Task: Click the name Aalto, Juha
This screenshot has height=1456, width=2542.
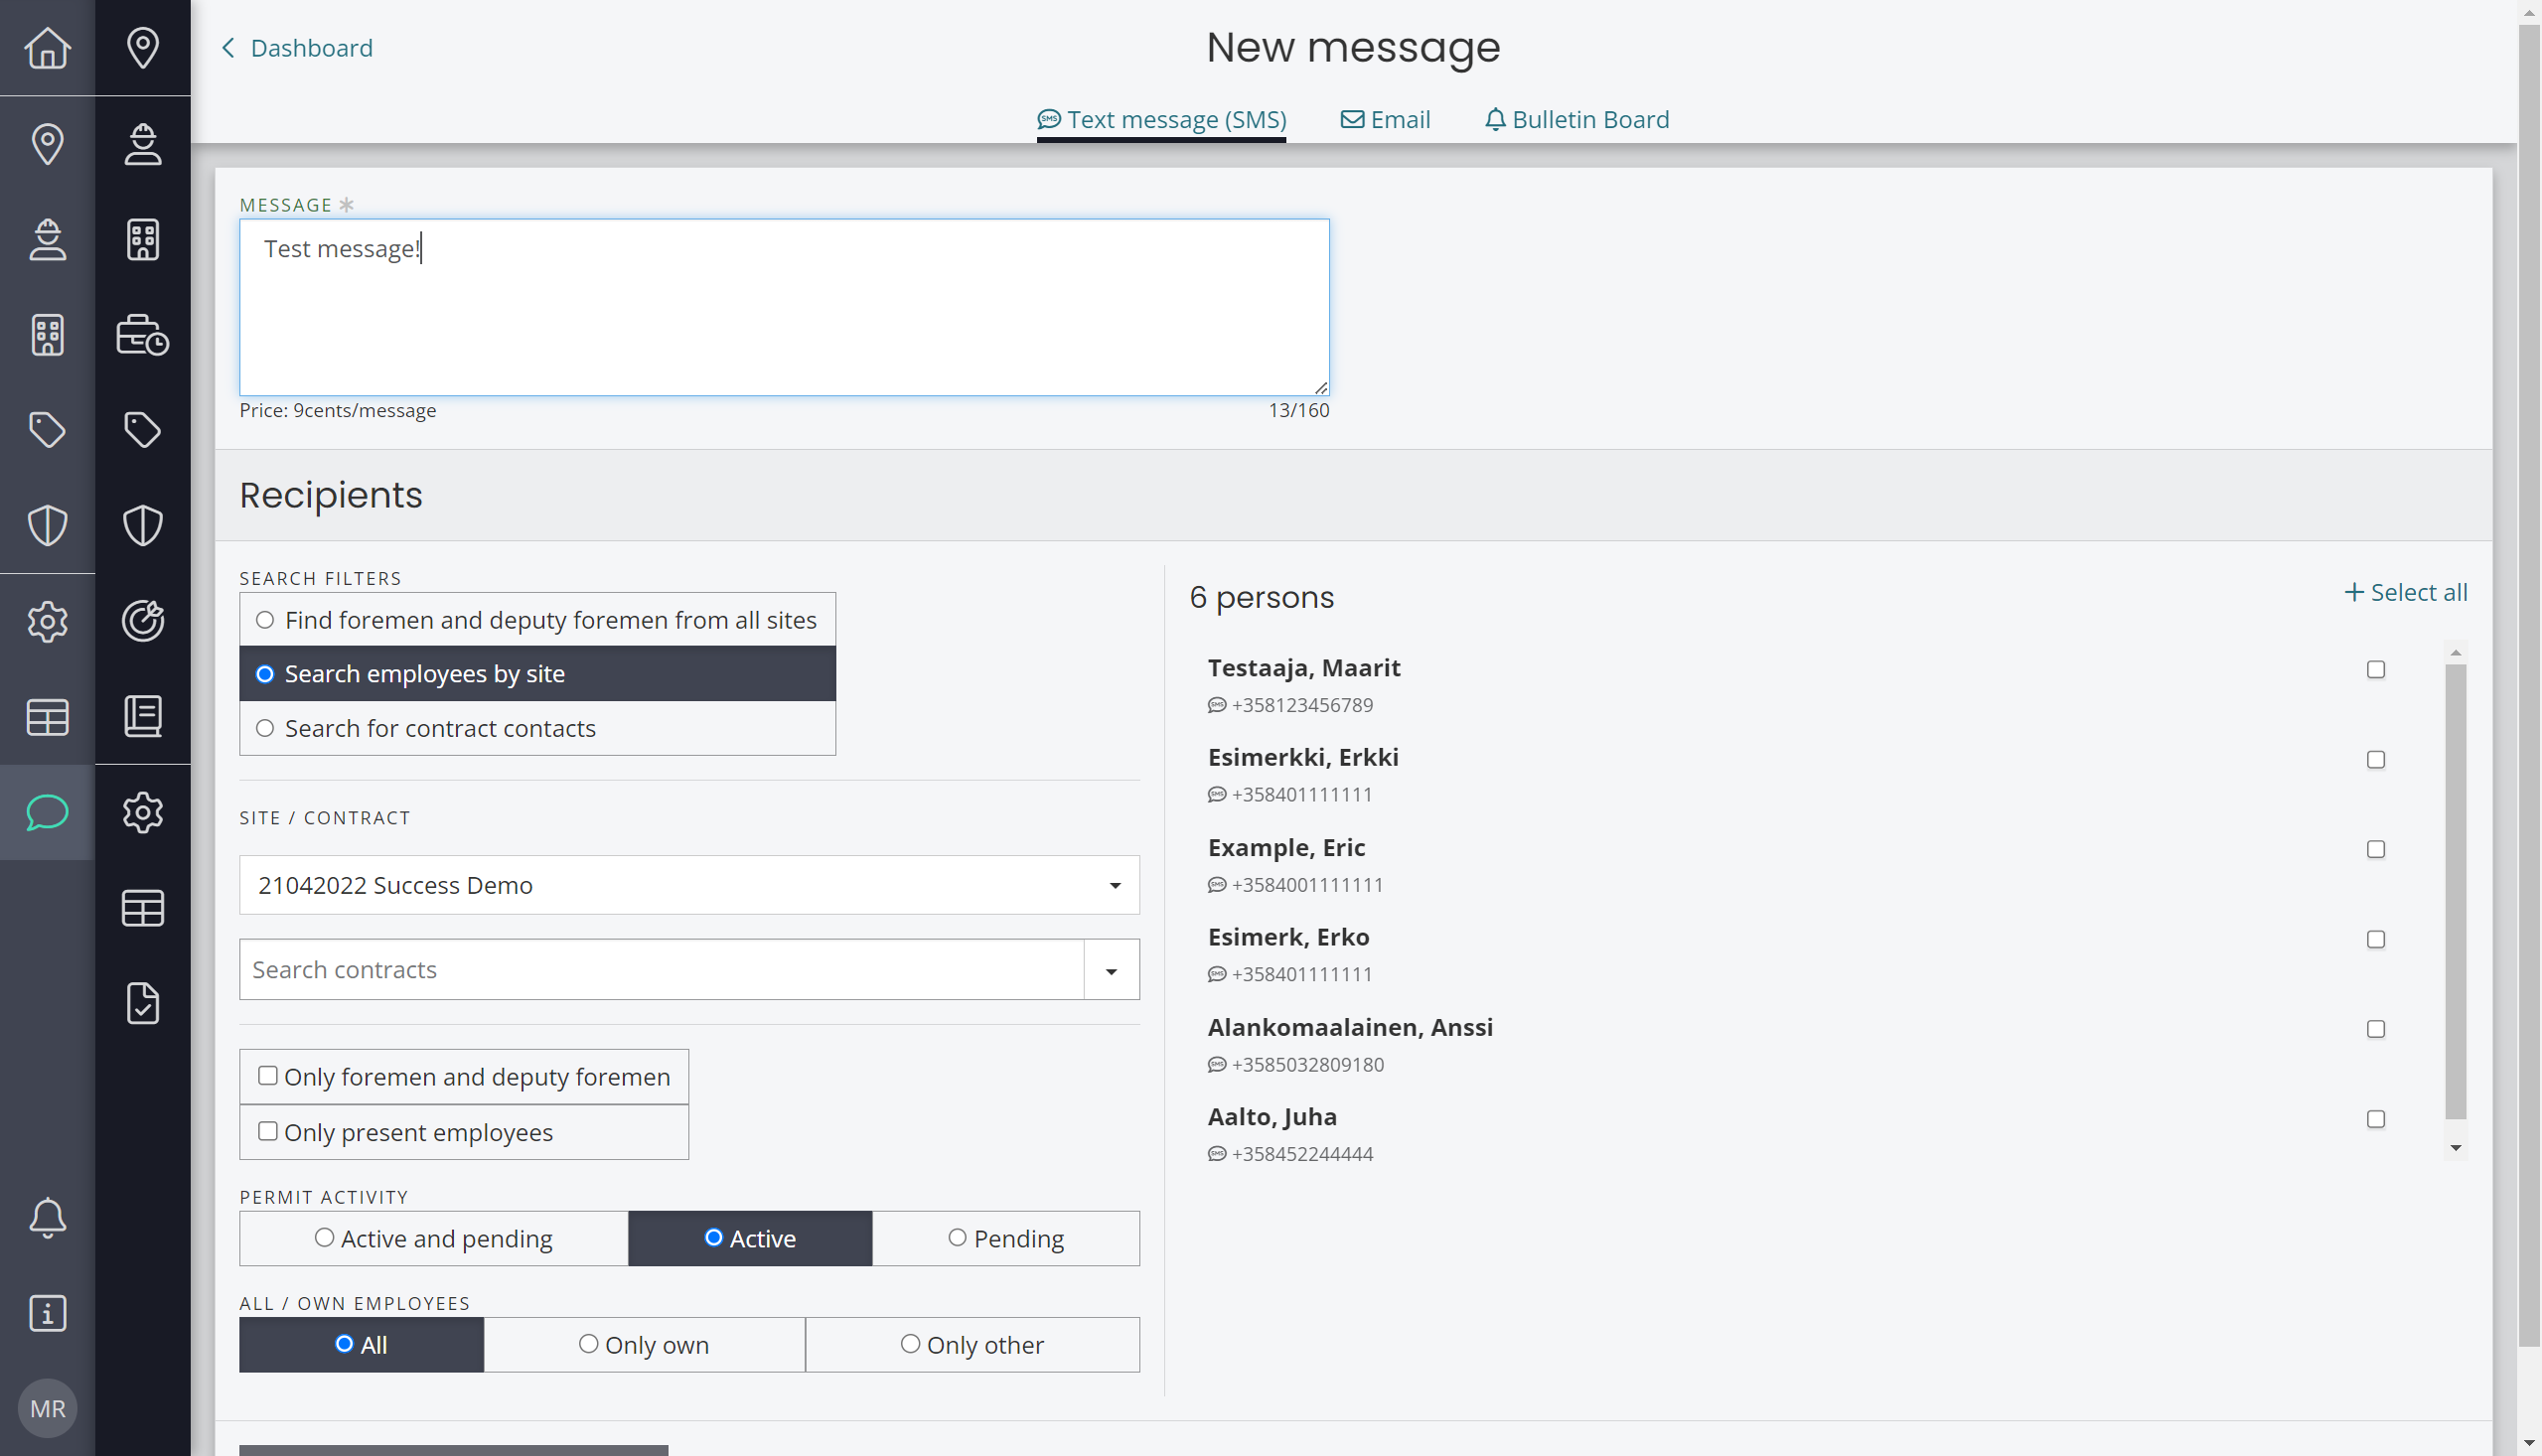Action: click(1272, 1117)
